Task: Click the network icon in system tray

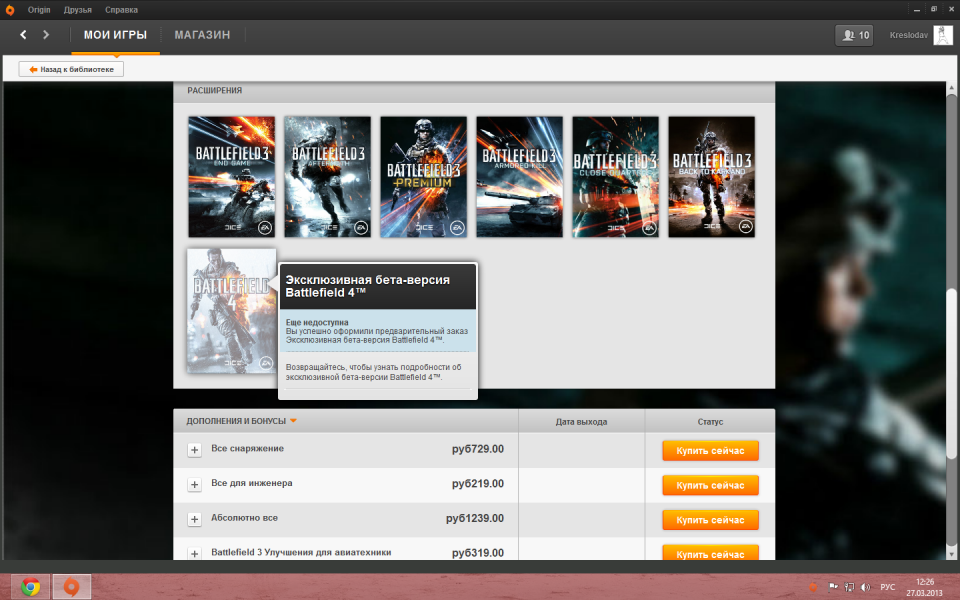Action: click(x=849, y=587)
